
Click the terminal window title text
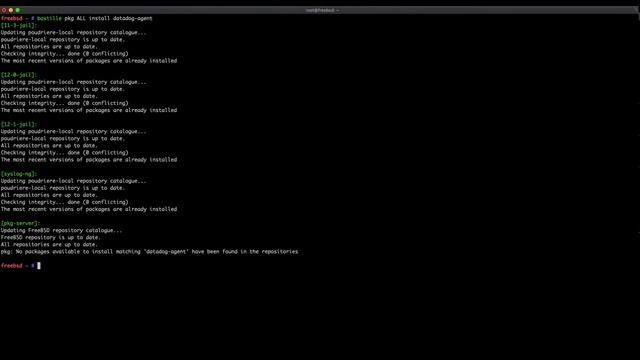[322, 10]
